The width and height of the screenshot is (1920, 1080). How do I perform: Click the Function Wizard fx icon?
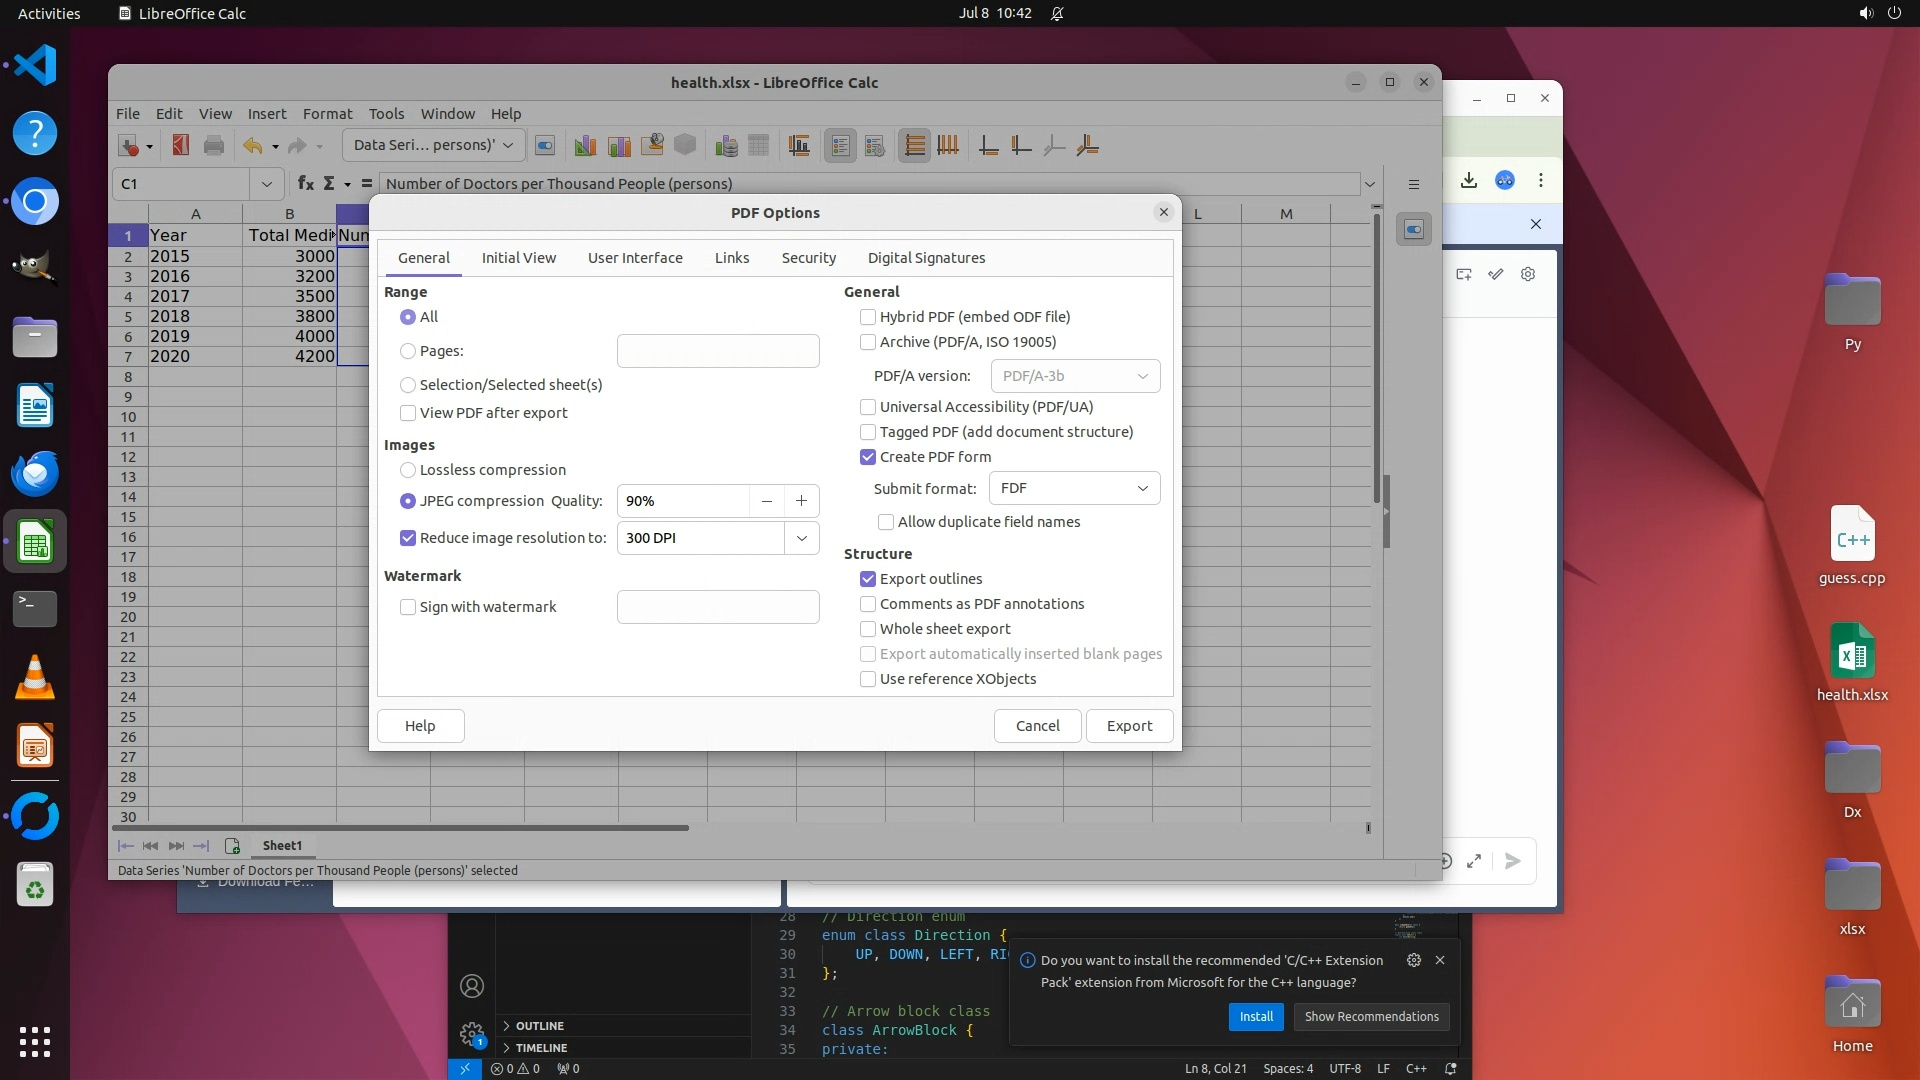click(x=305, y=184)
